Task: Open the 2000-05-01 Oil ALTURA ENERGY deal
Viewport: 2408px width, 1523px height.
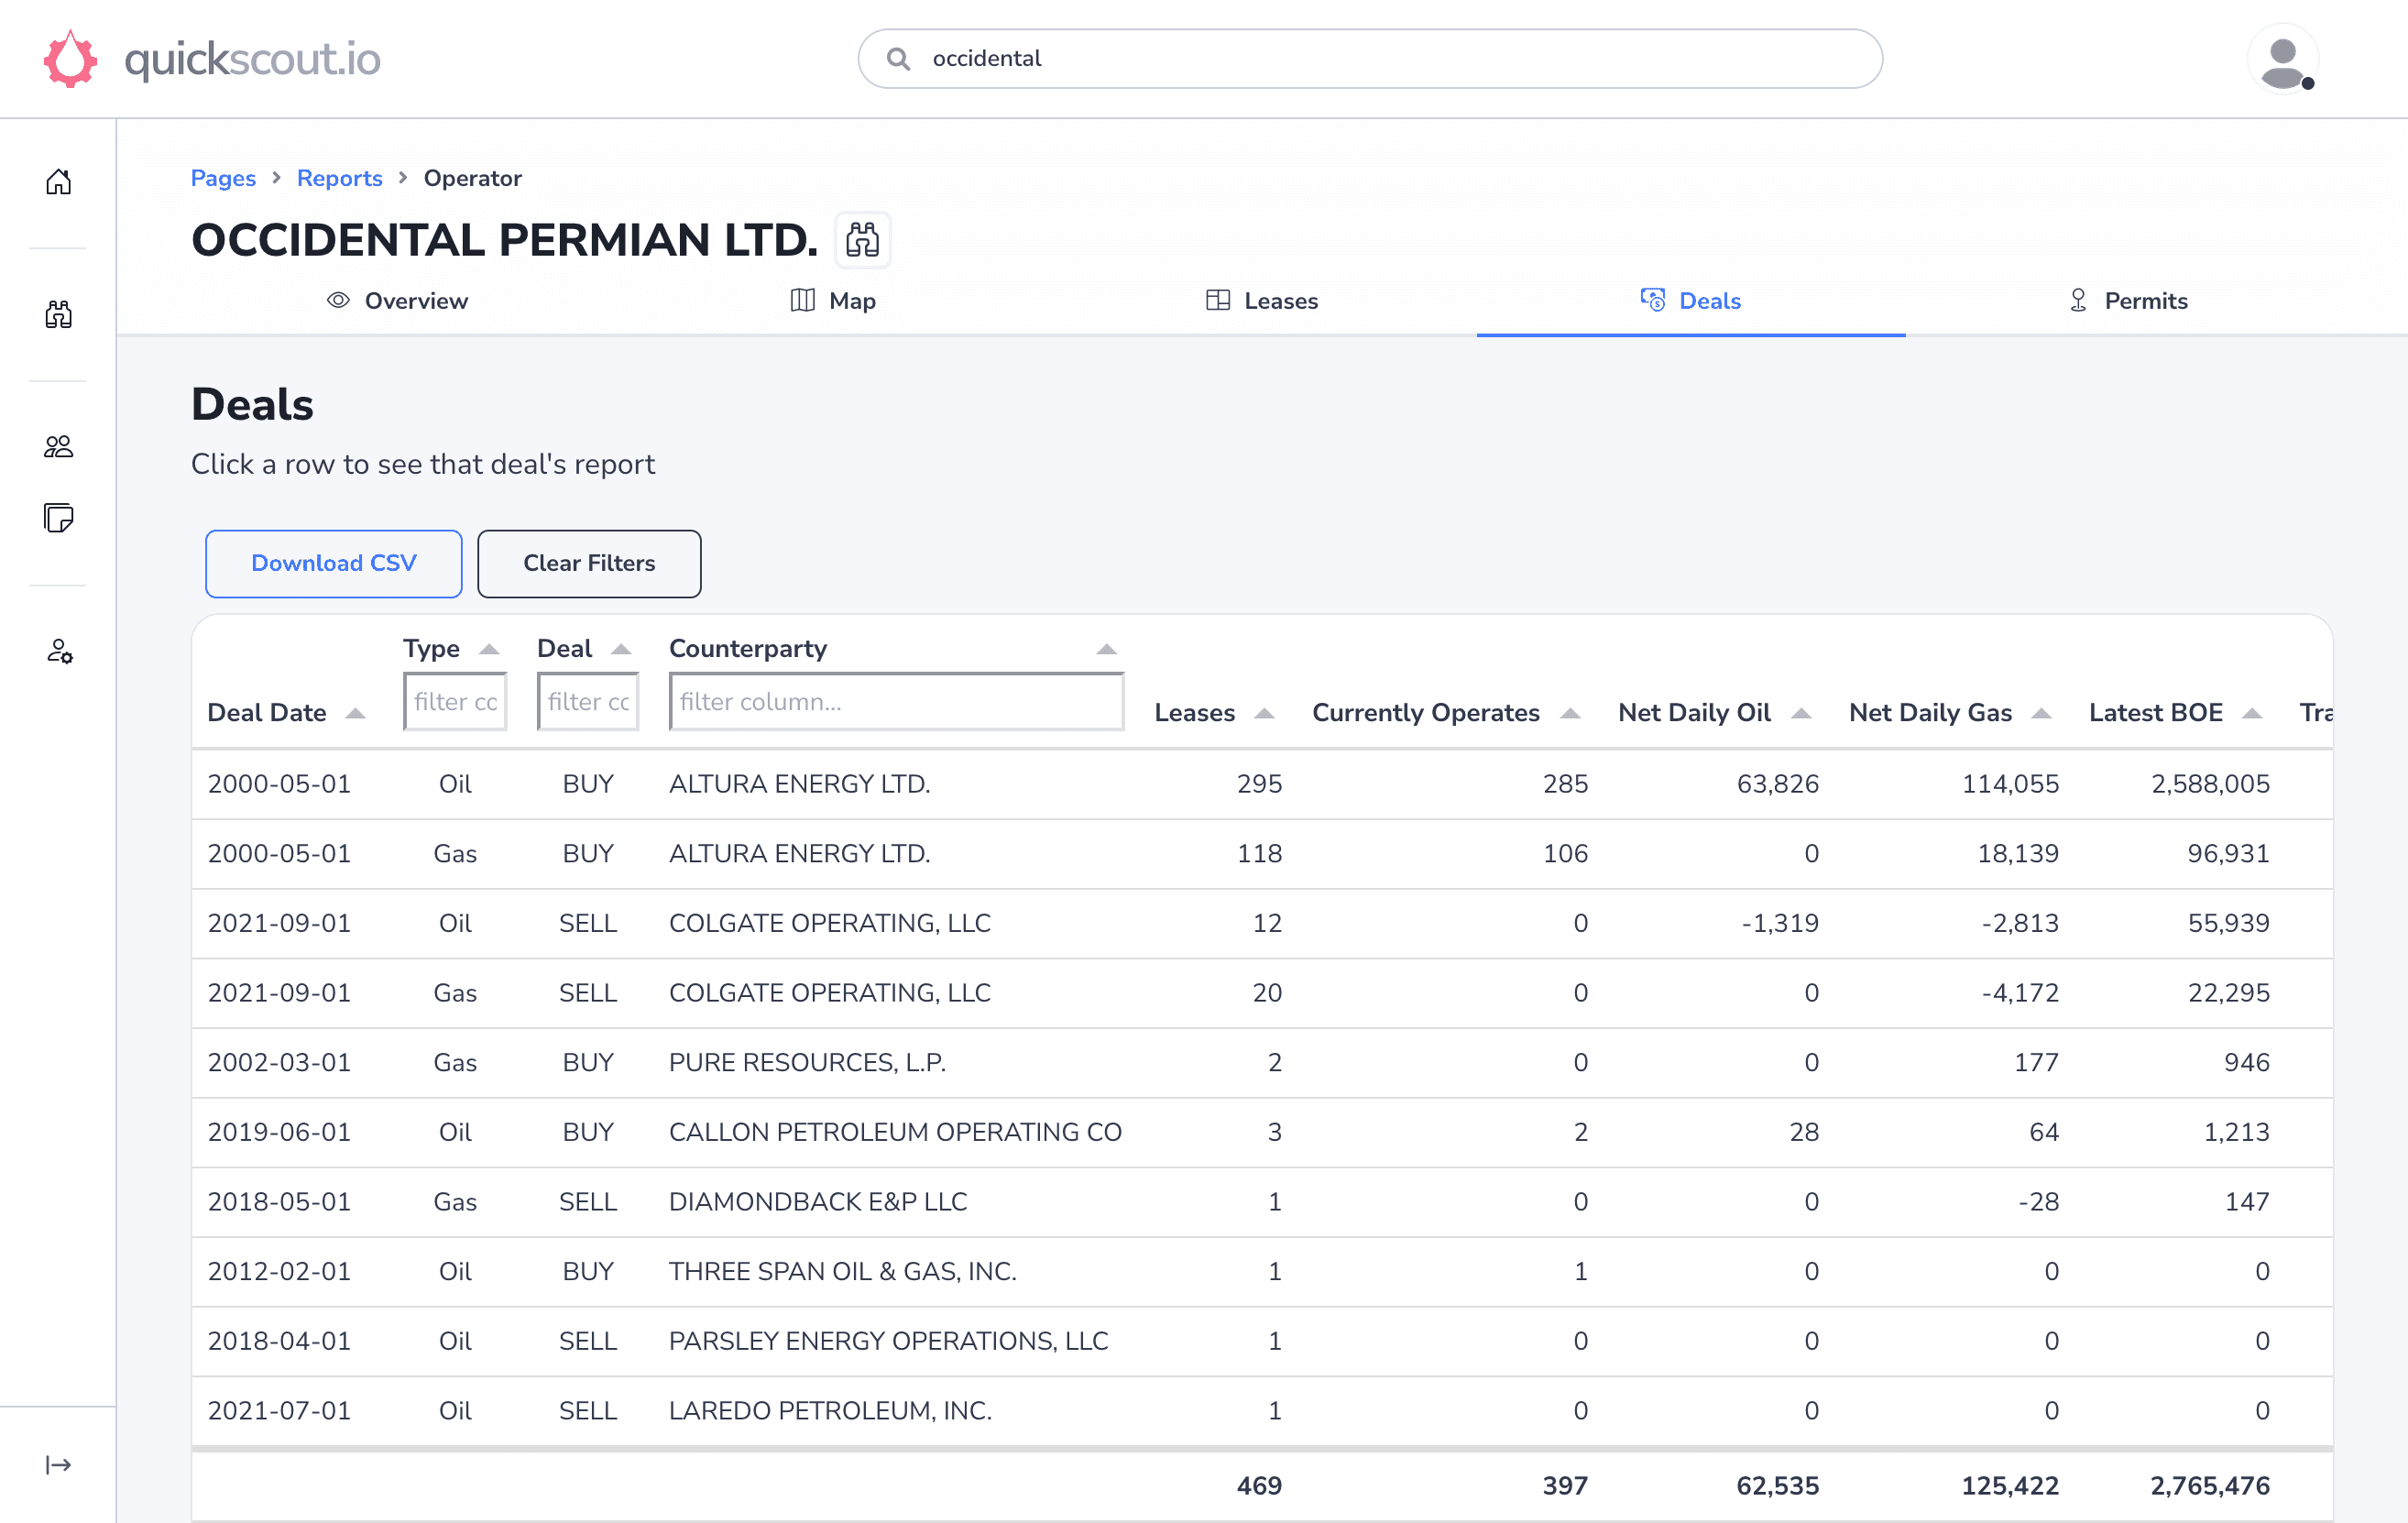Action: (x=1262, y=784)
